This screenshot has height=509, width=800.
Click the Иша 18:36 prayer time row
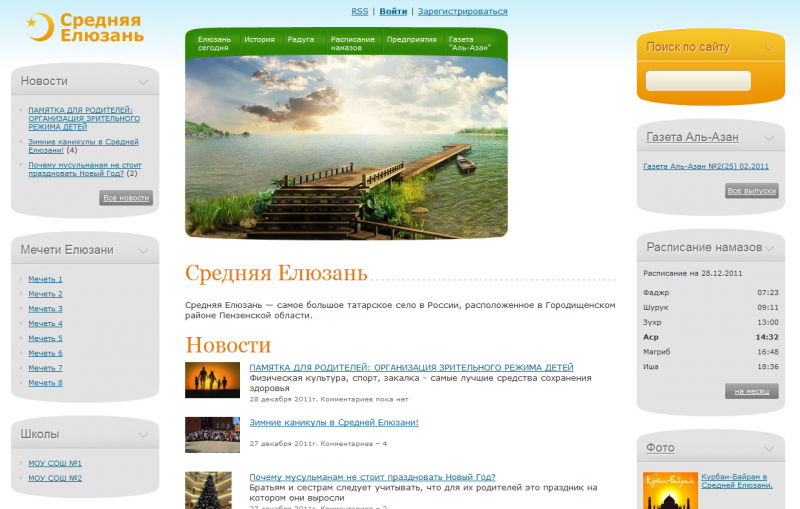point(711,367)
